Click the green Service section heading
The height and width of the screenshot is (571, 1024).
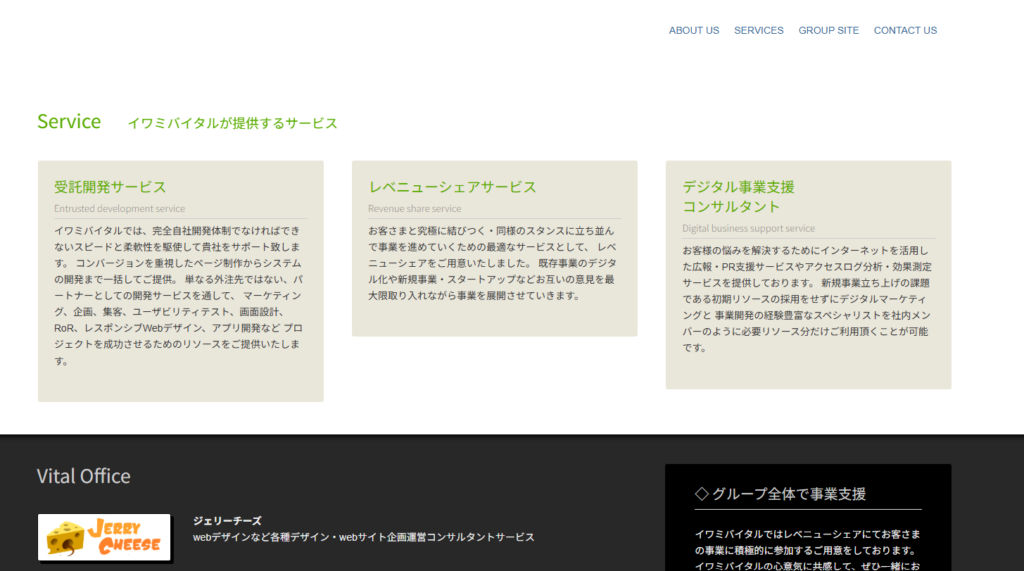click(x=69, y=122)
